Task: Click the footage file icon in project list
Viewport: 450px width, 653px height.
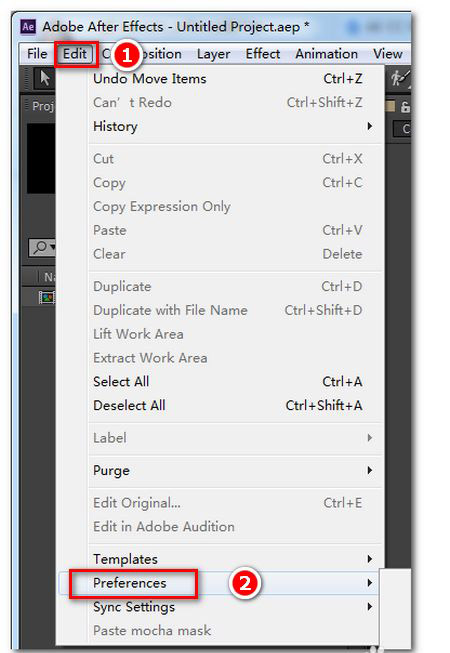Action: point(47,297)
